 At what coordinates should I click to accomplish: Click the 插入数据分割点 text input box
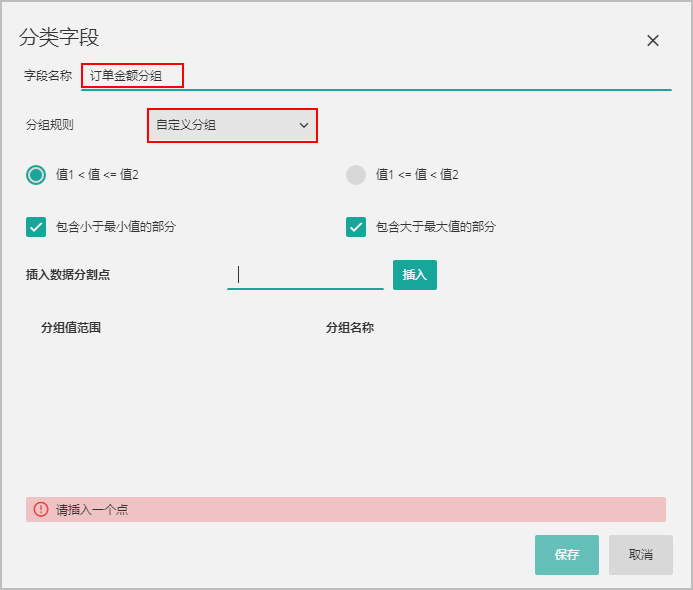click(305, 275)
